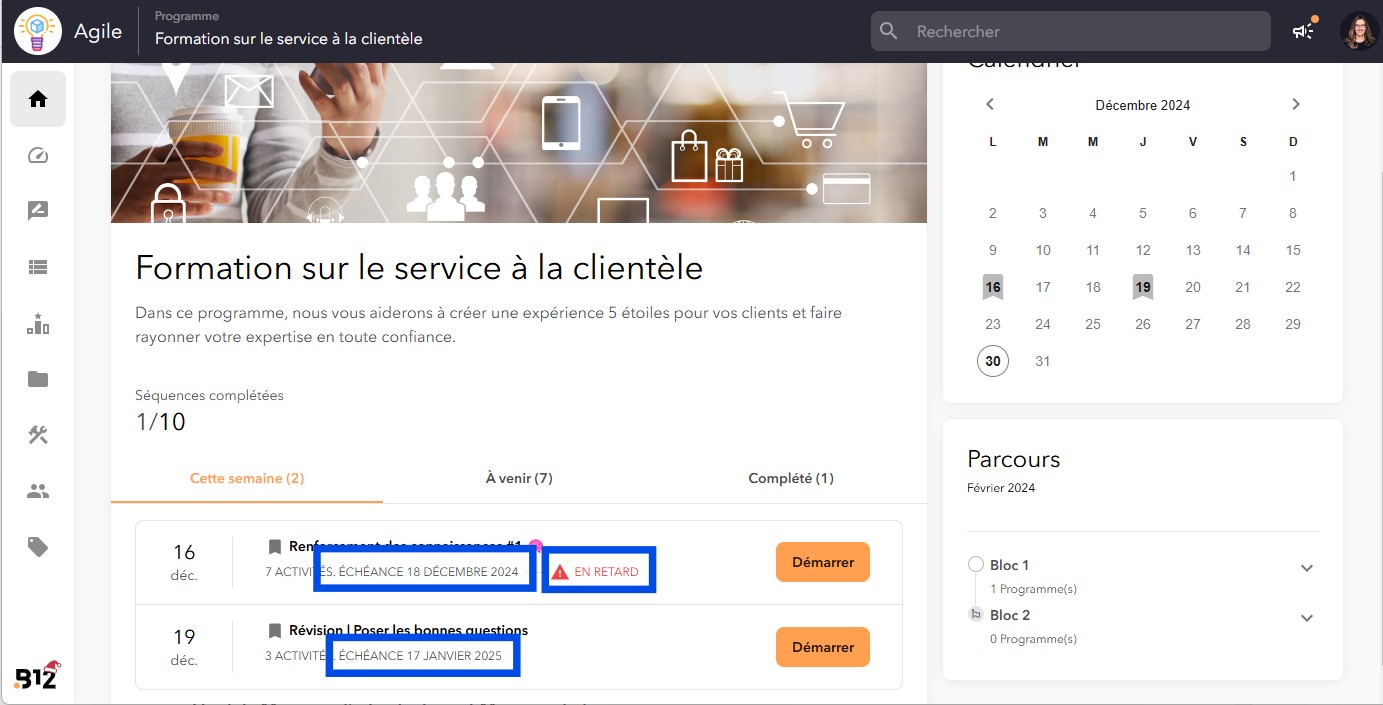Open the user profile avatar

click(1359, 31)
